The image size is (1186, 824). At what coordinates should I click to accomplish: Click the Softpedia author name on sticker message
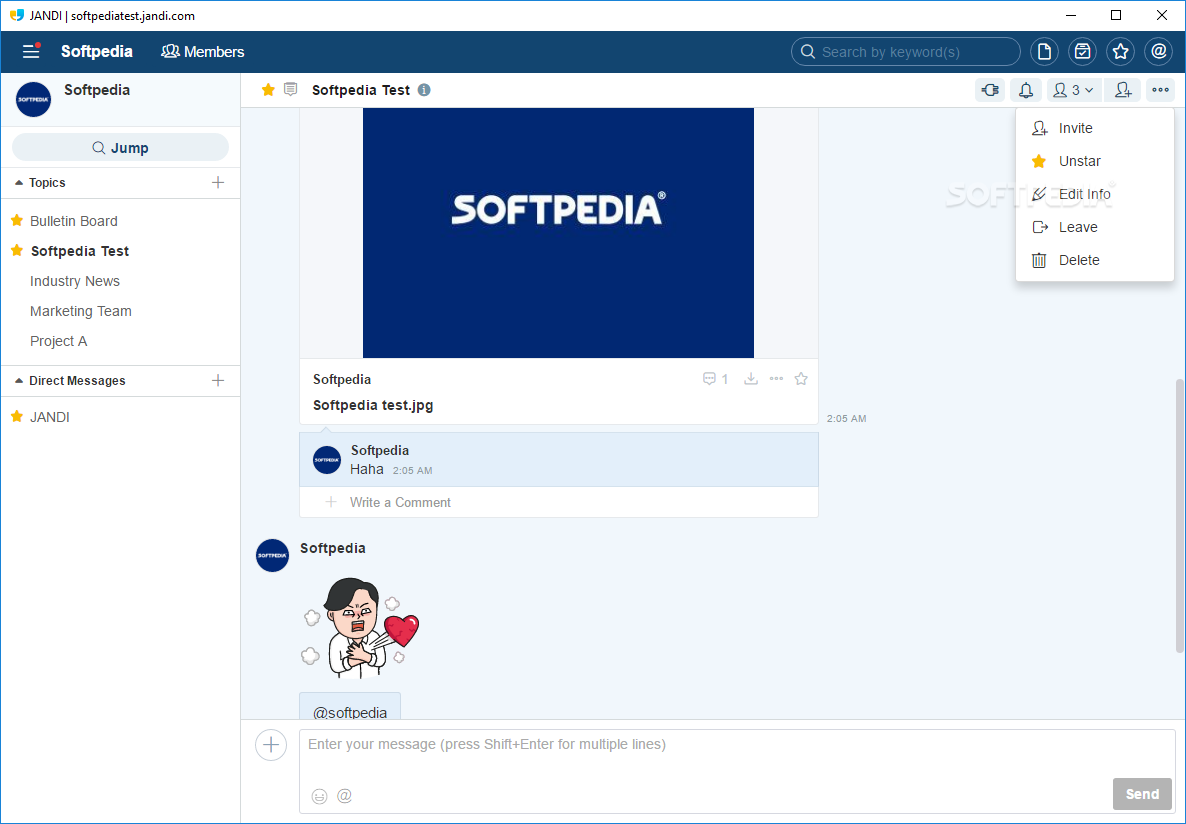tap(332, 548)
